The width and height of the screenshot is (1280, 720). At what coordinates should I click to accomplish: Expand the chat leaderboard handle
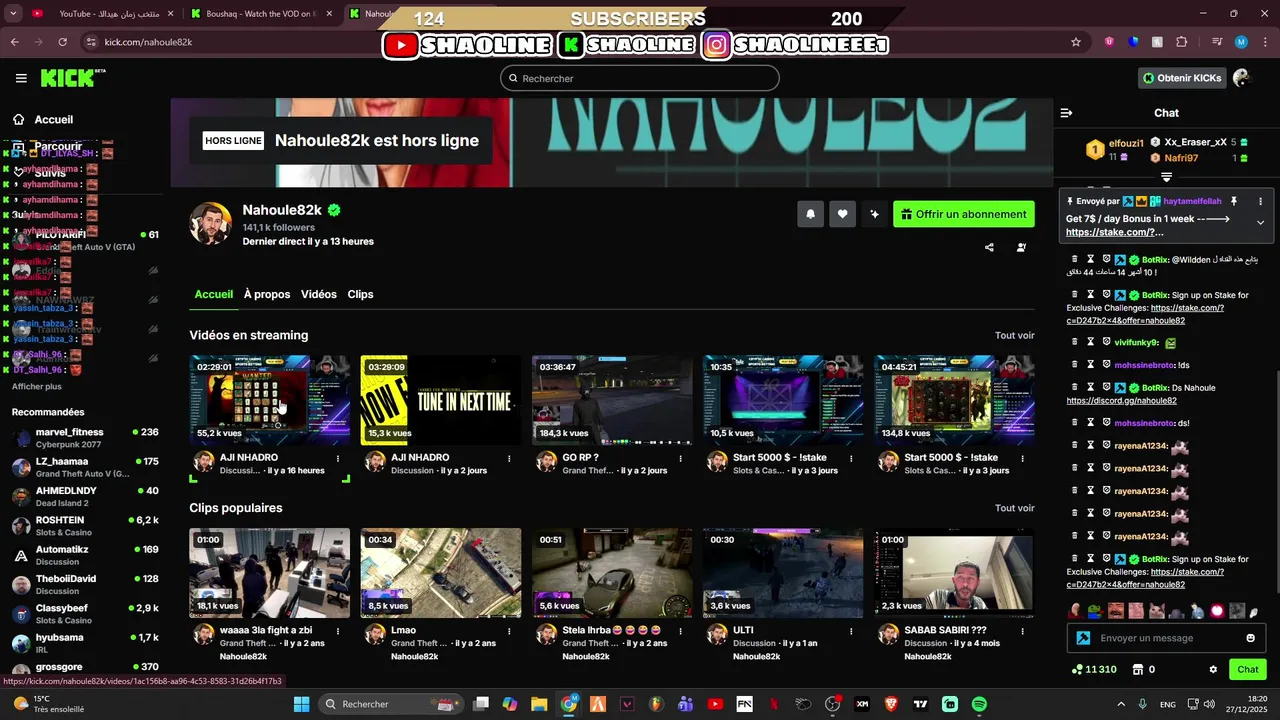tap(1166, 177)
